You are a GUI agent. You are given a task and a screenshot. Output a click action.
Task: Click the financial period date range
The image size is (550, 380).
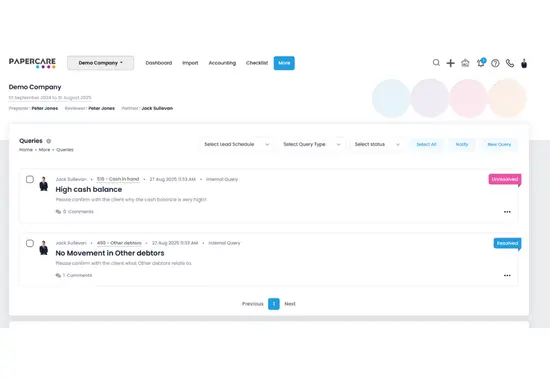(x=50, y=98)
